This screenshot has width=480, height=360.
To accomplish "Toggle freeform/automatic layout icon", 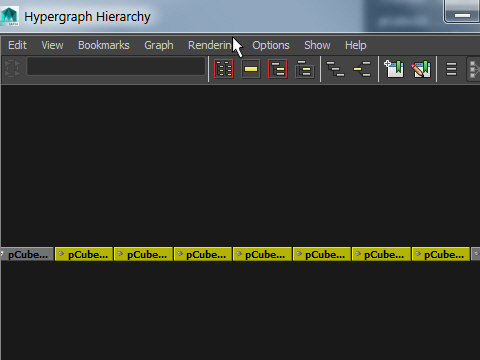I will pos(451,69).
